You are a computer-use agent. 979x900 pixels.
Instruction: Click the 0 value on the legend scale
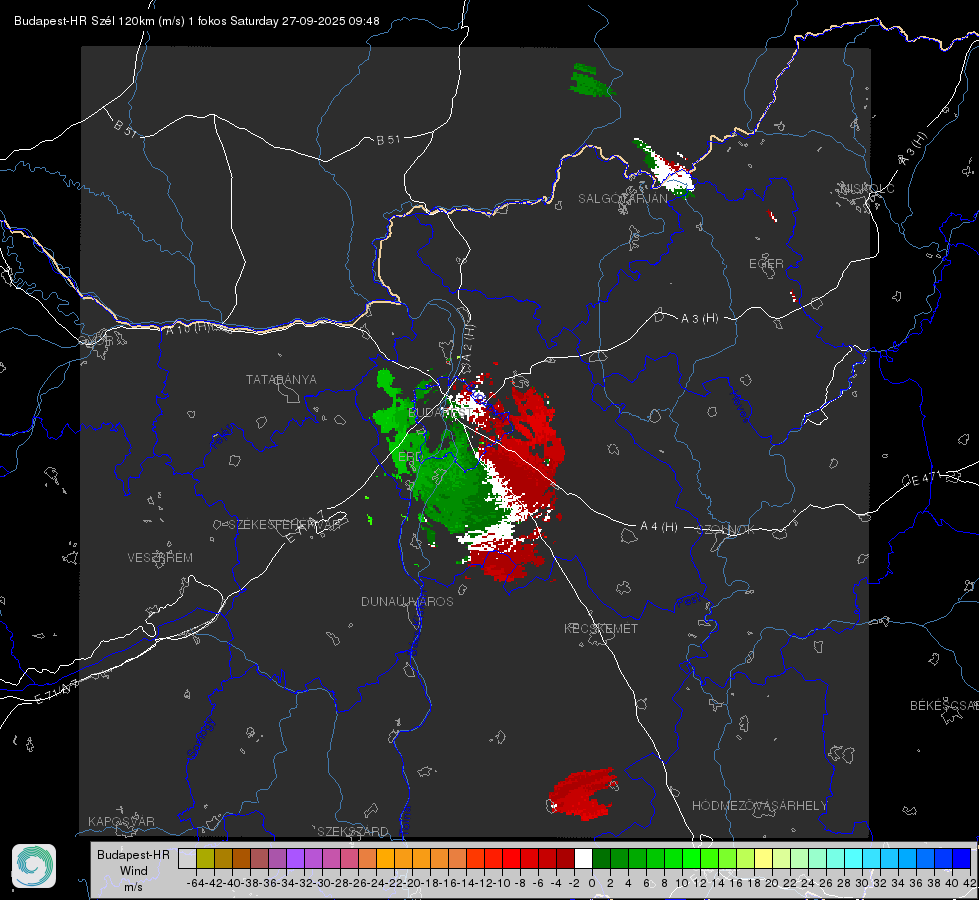click(x=592, y=883)
